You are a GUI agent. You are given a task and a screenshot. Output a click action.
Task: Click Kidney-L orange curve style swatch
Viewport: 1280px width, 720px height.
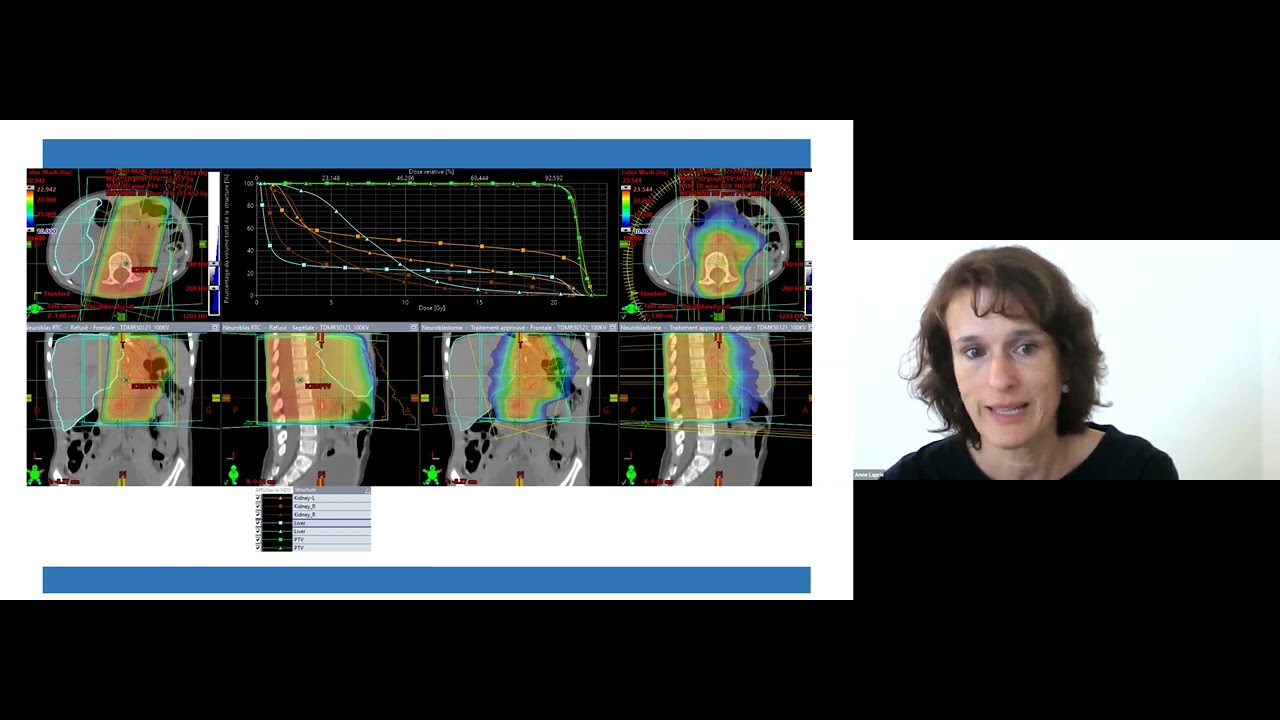click(x=277, y=498)
